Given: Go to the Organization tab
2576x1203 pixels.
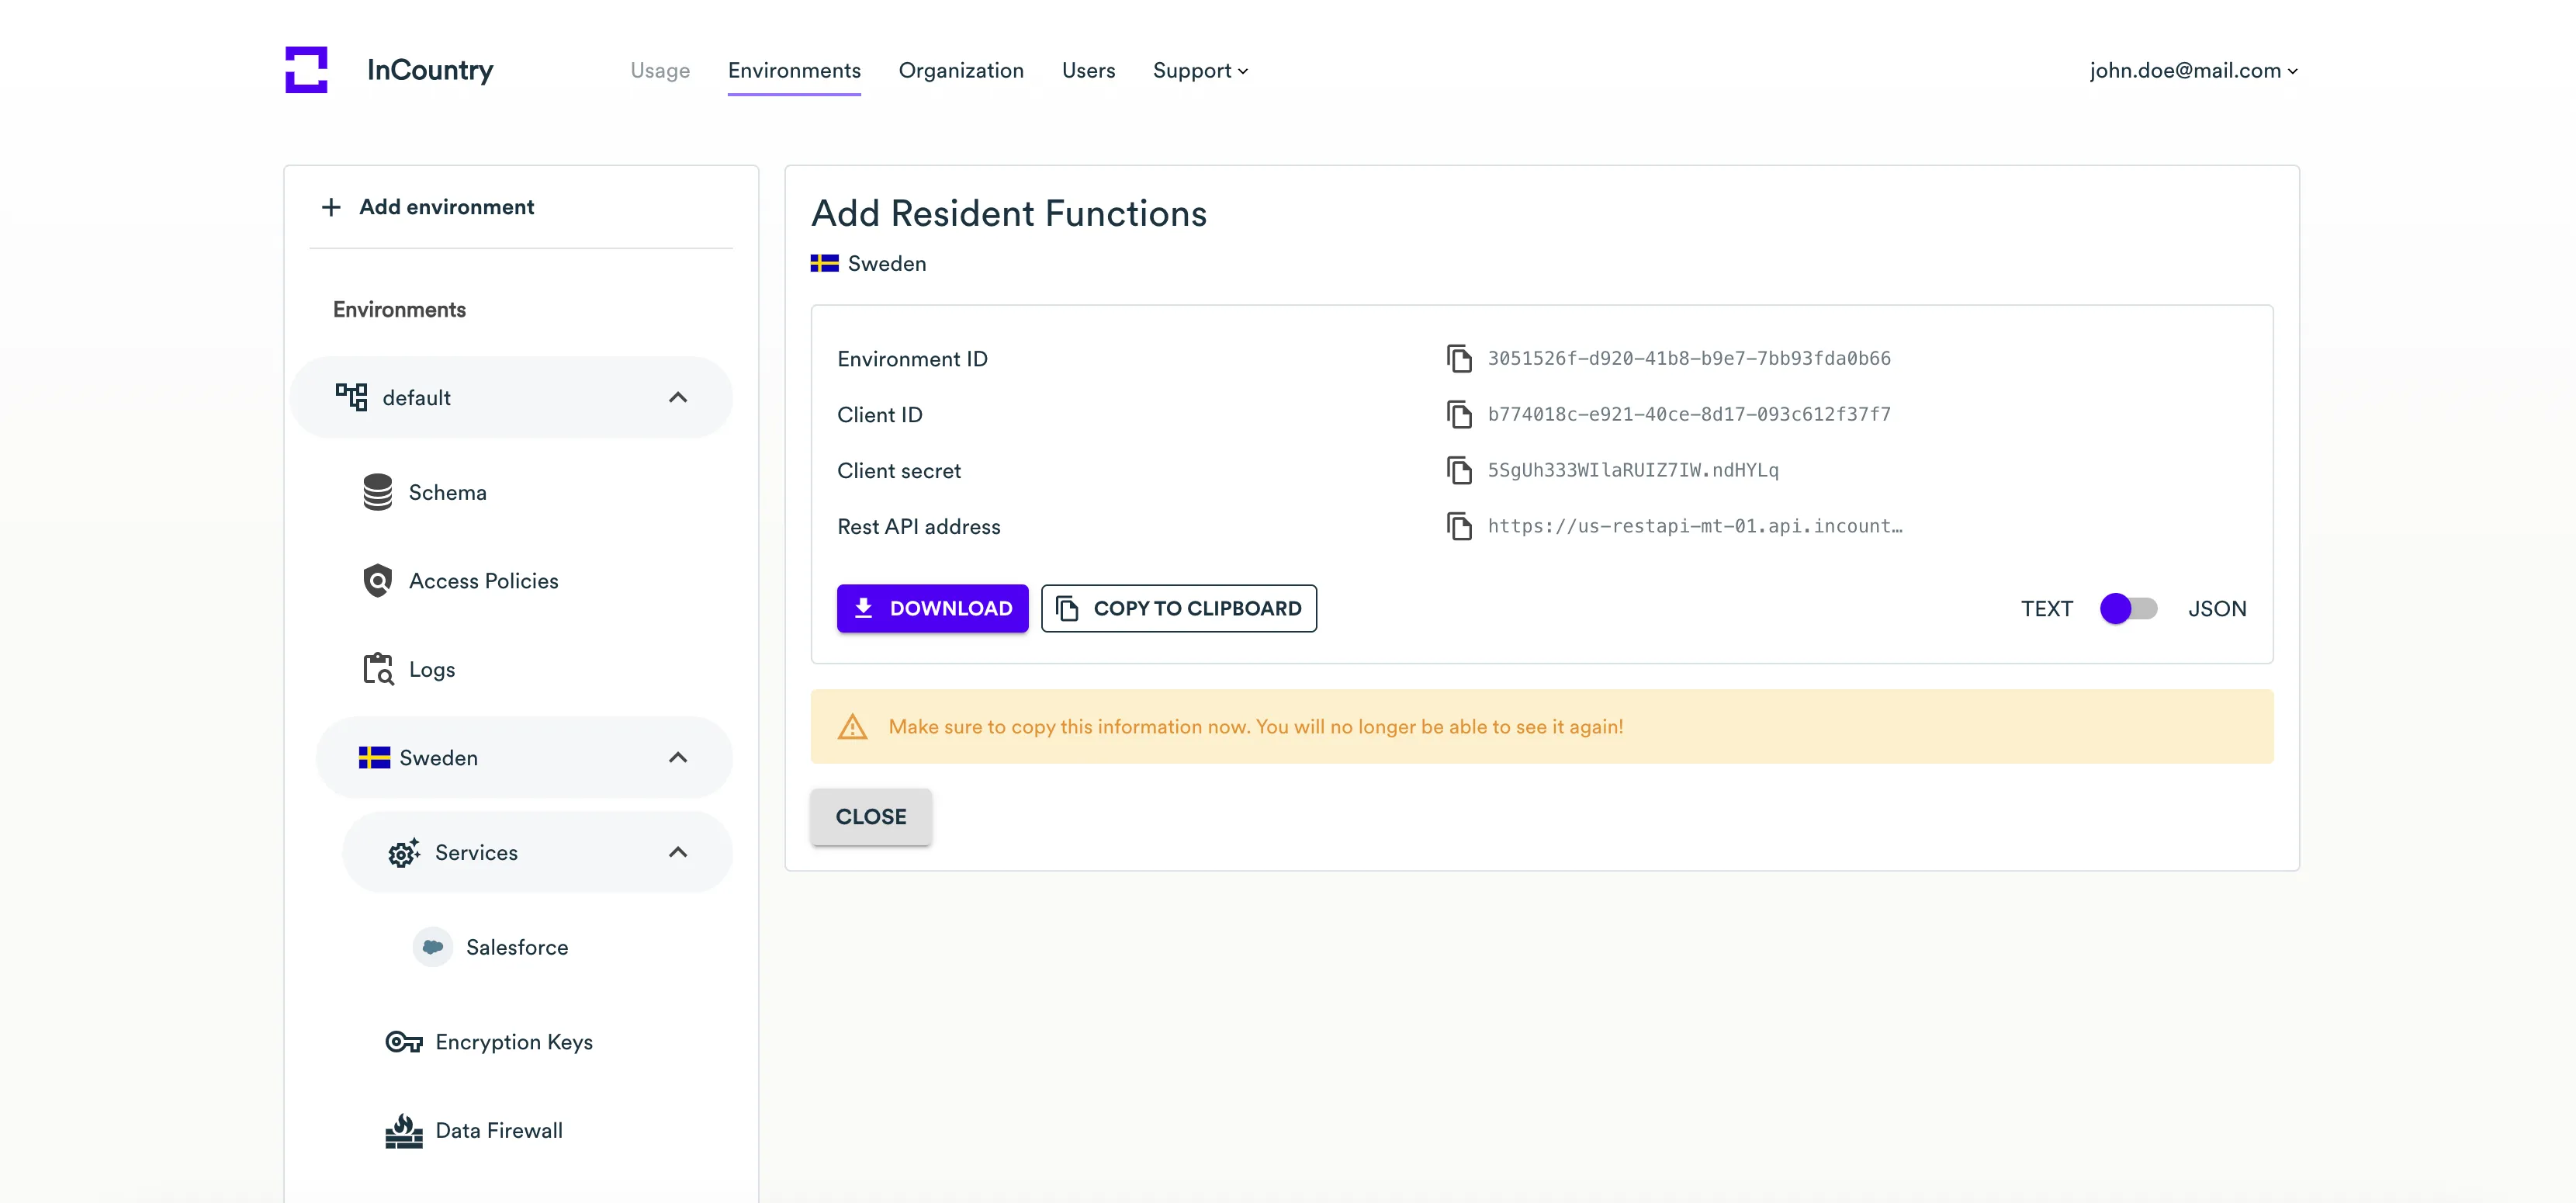Looking at the screenshot, I should click(960, 70).
